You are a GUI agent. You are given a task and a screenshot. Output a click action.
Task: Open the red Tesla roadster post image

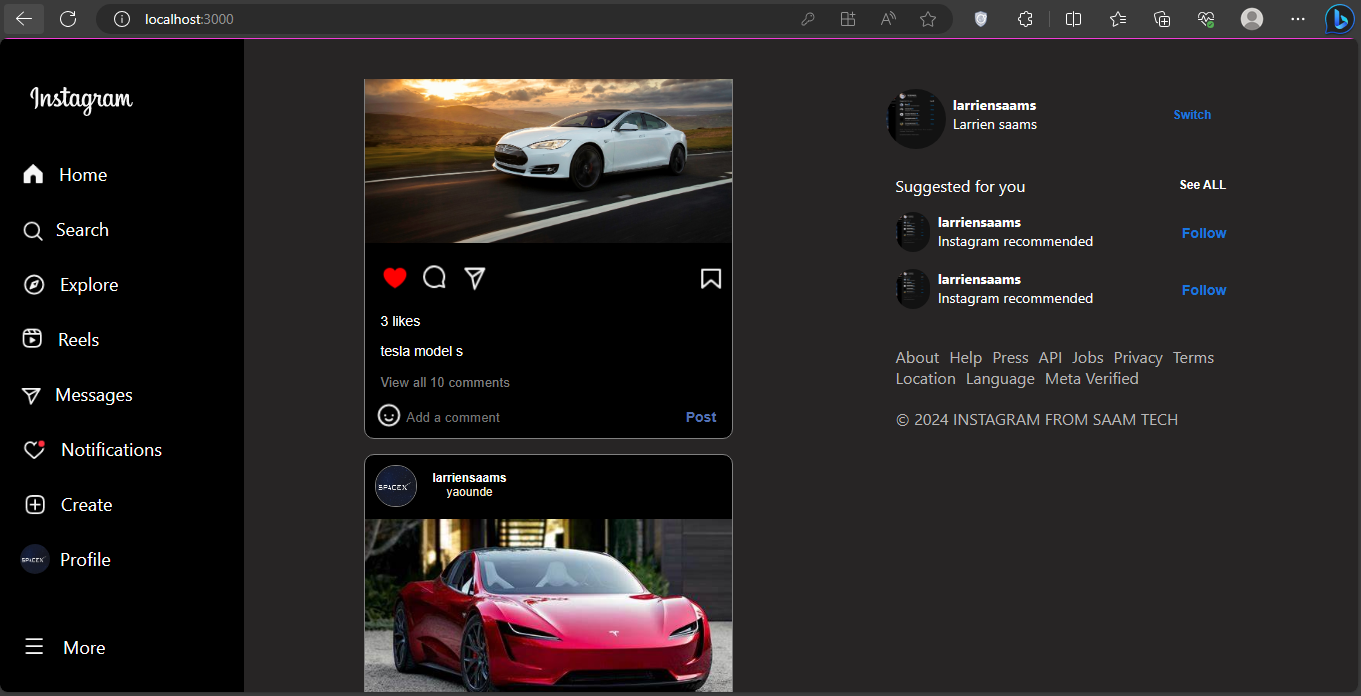[548, 605]
